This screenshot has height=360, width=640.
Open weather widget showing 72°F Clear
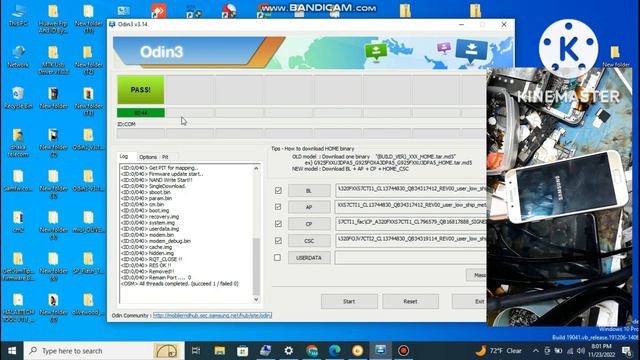pyautogui.click(x=499, y=351)
